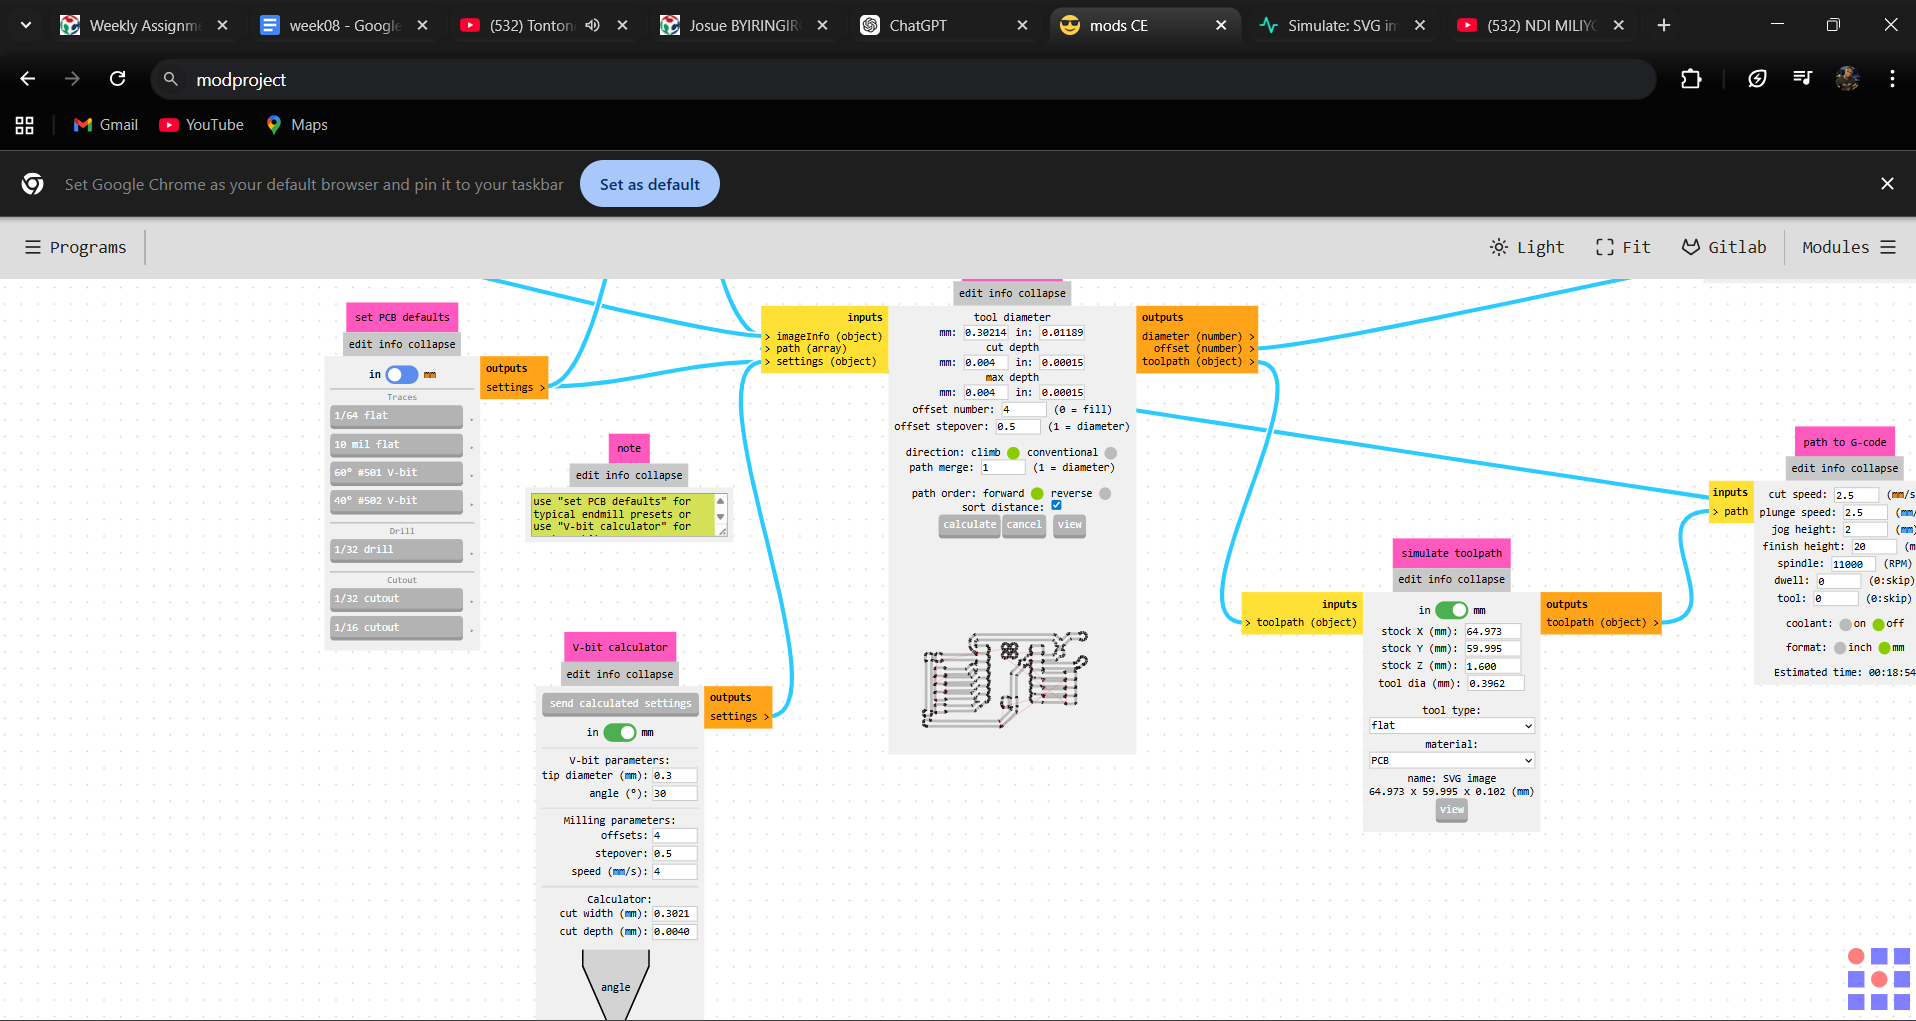Select the 40° #502 V-bit preset
The image size is (1916, 1021).
click(397, 501)
